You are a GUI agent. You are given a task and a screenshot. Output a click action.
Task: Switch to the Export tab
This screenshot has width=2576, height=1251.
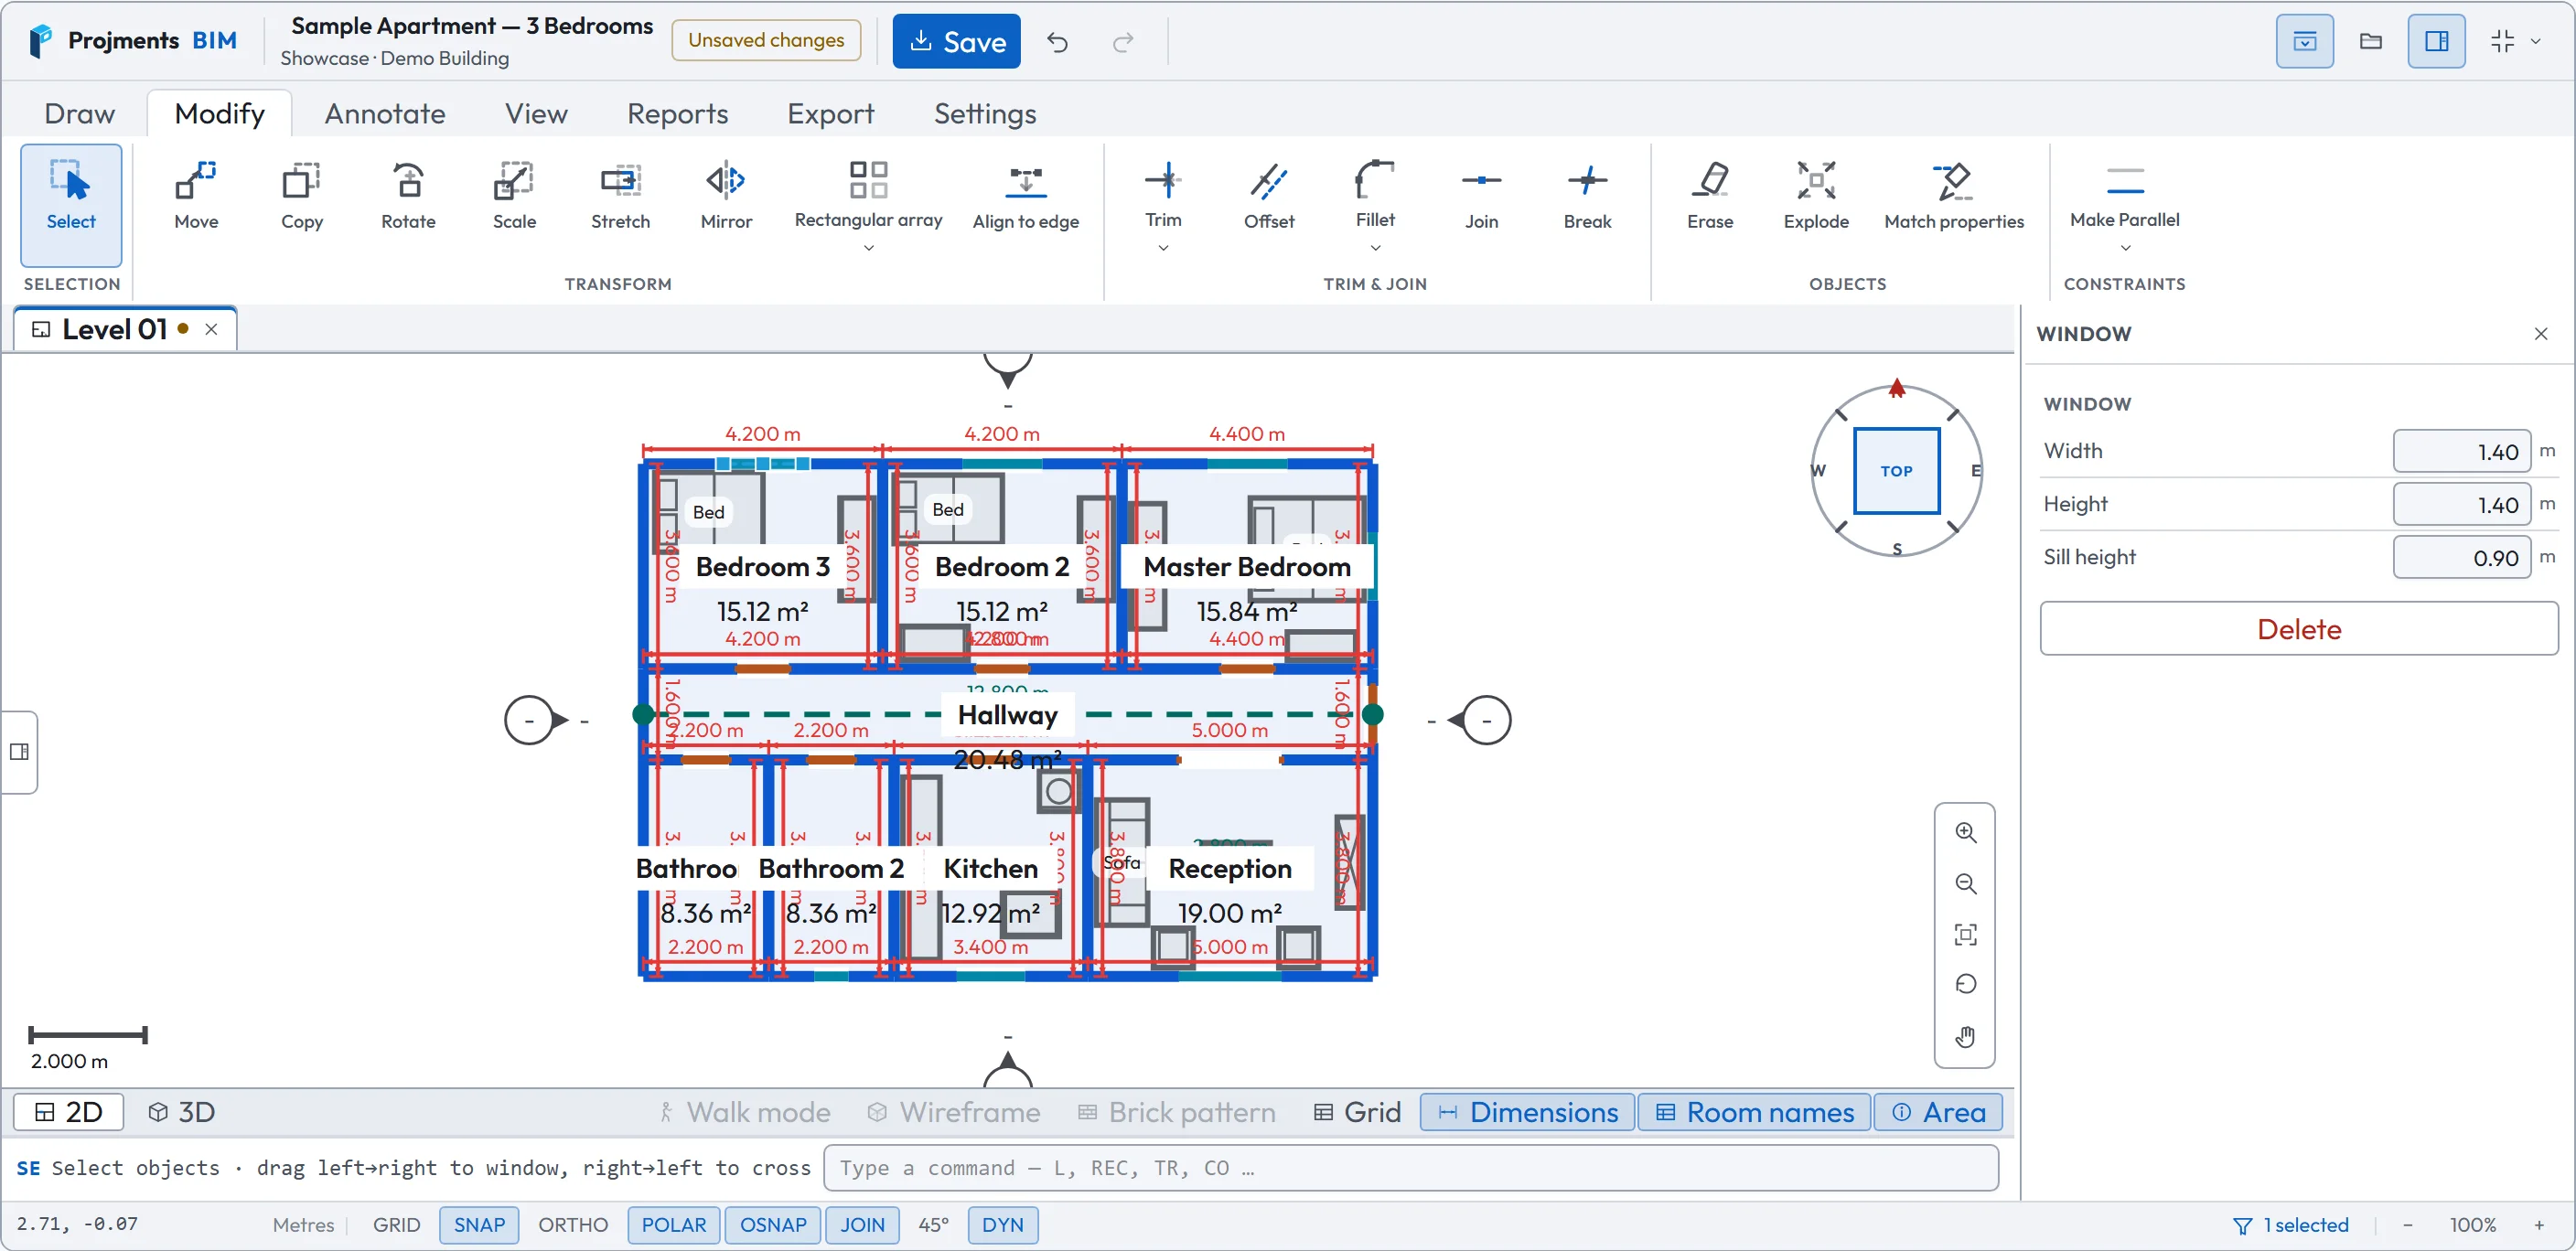click(x=830, y=114)
